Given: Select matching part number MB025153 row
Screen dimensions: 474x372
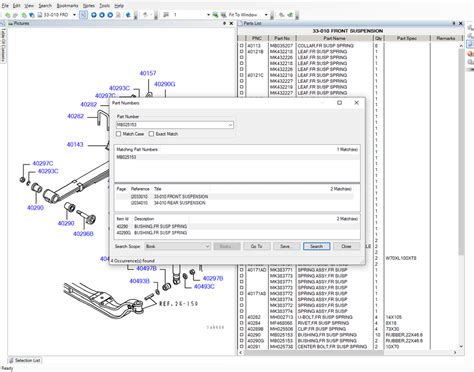Looking at the screenshot, I should pyautogui.click(x=237, y=157).
